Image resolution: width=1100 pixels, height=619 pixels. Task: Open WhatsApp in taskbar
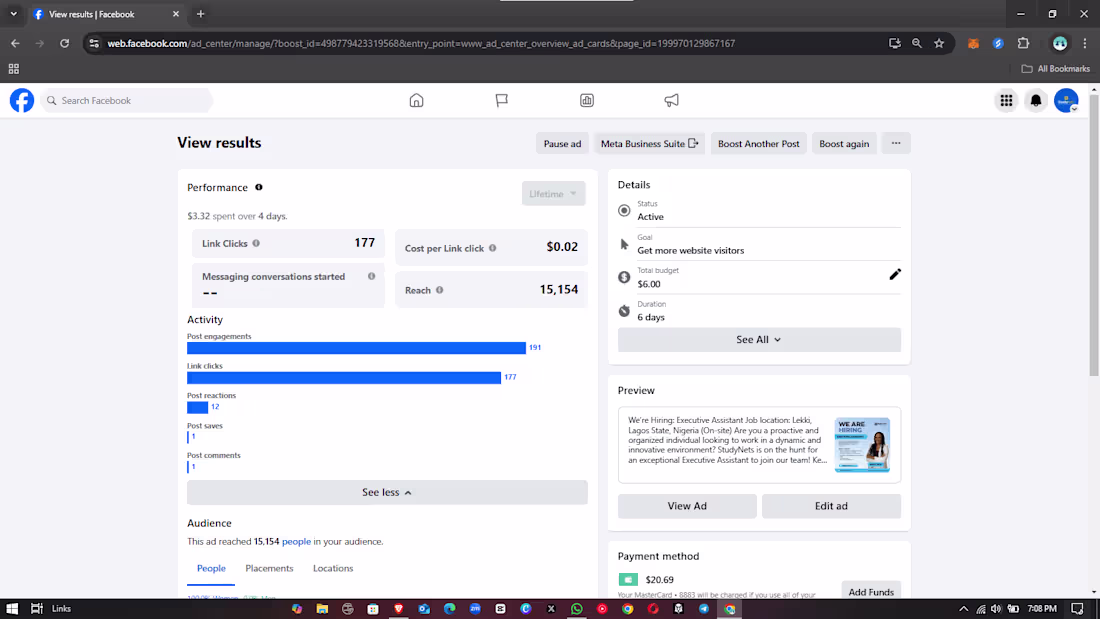click(577, 608)
